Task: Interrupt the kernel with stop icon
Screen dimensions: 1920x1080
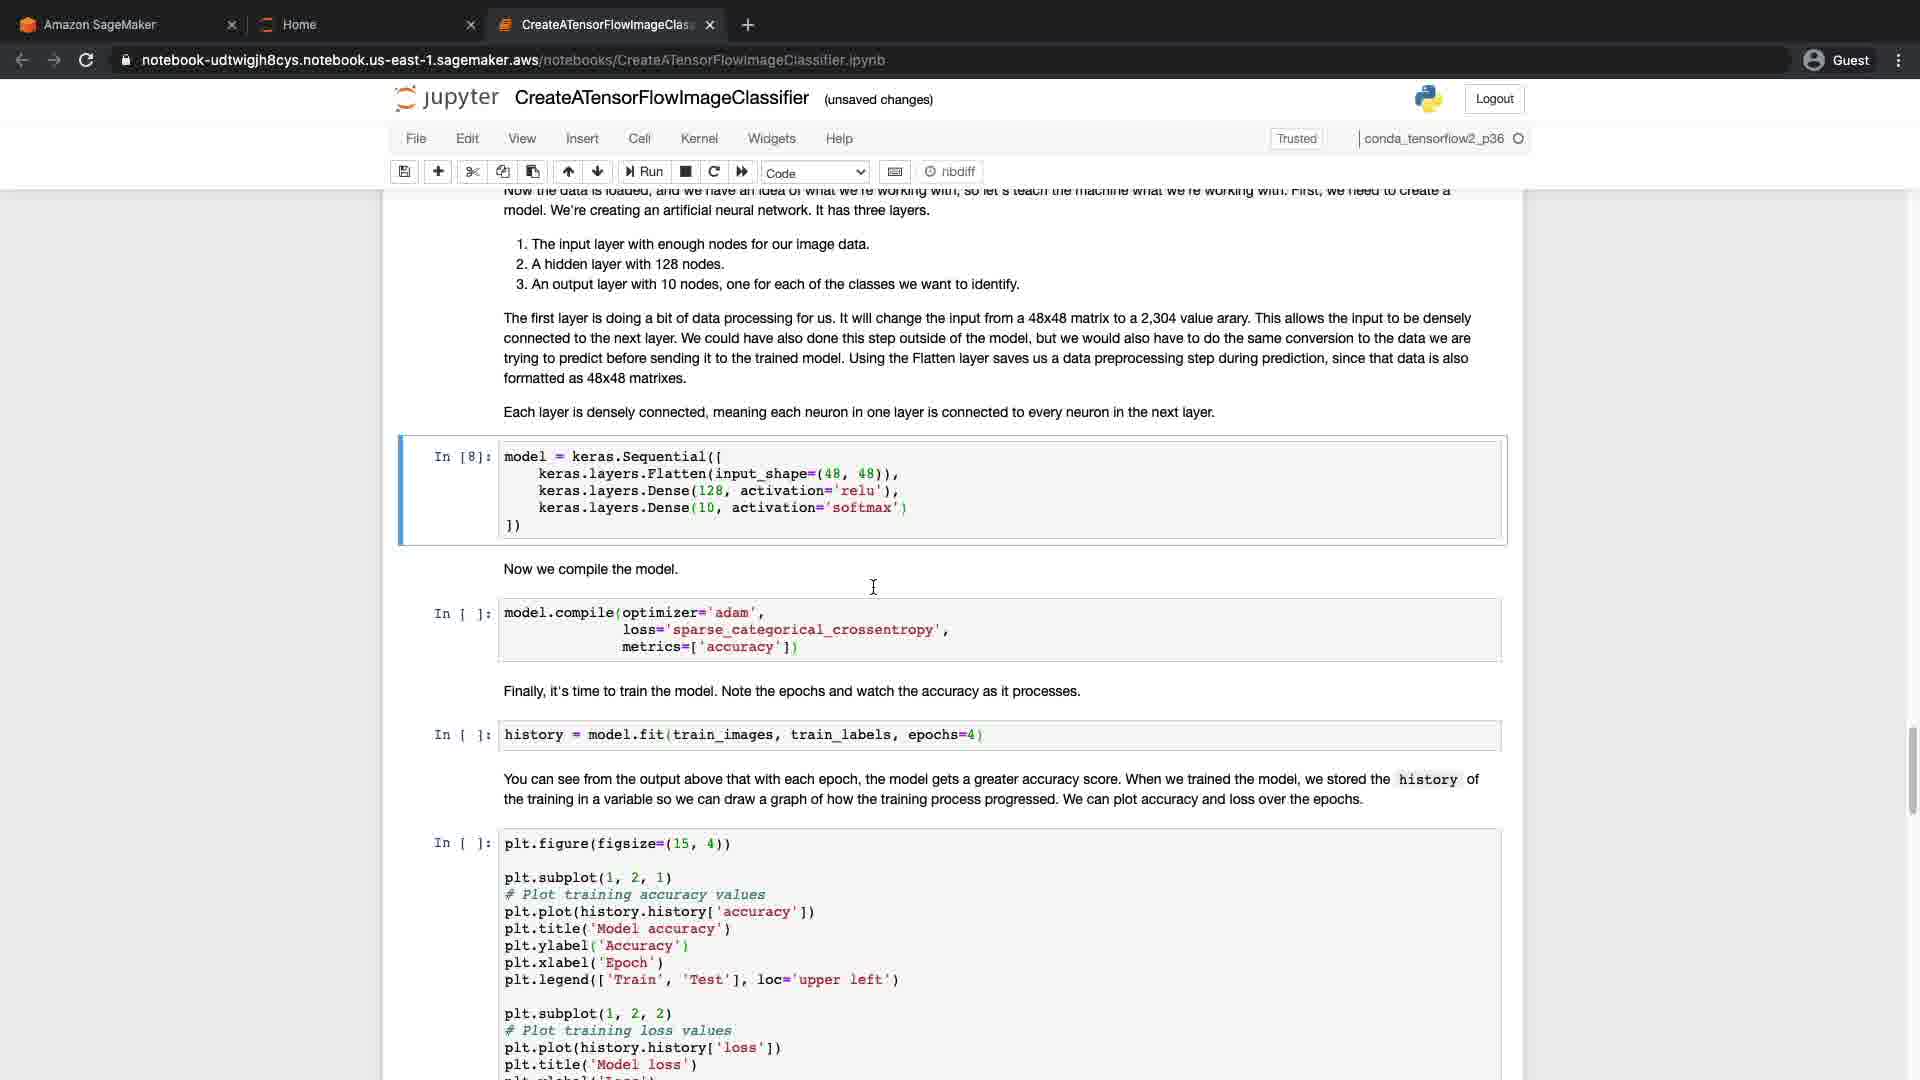Action: [685, 172]
